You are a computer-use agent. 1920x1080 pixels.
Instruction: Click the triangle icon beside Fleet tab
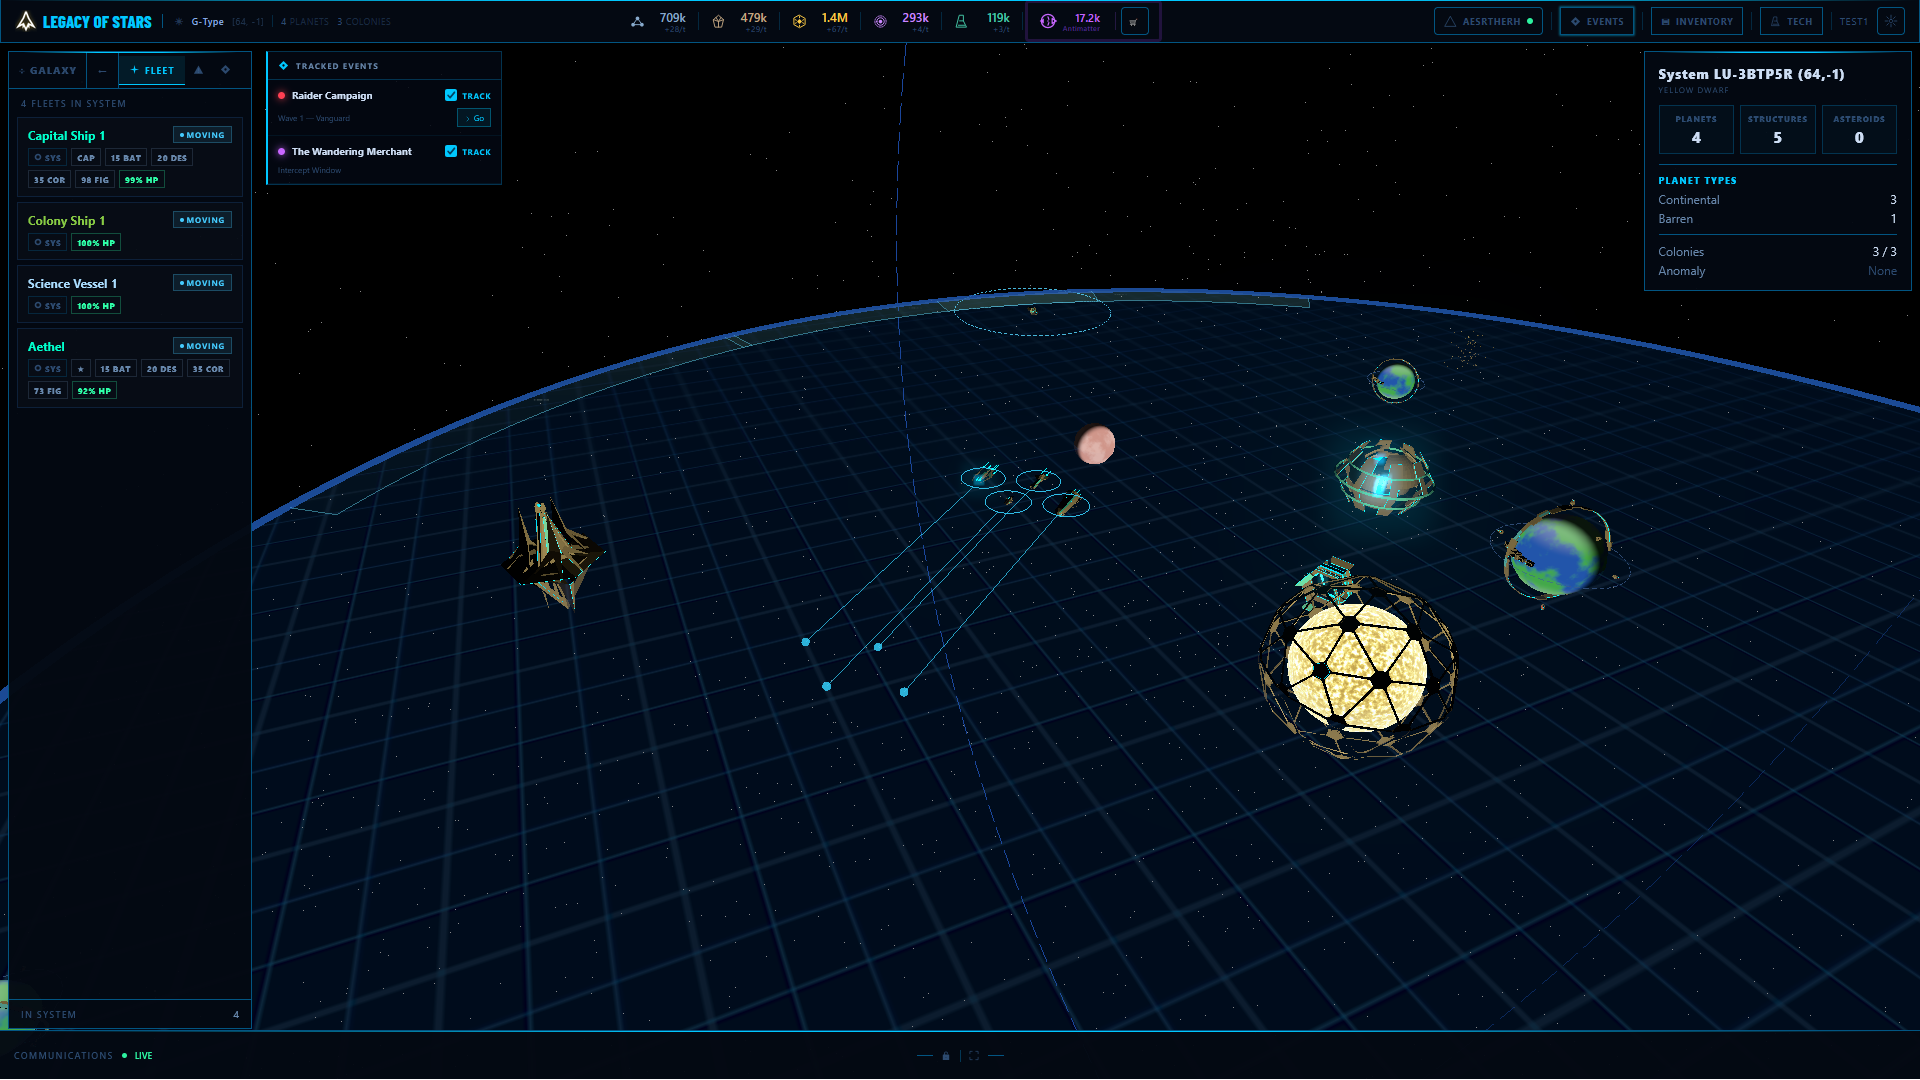[x=198, y=70]
